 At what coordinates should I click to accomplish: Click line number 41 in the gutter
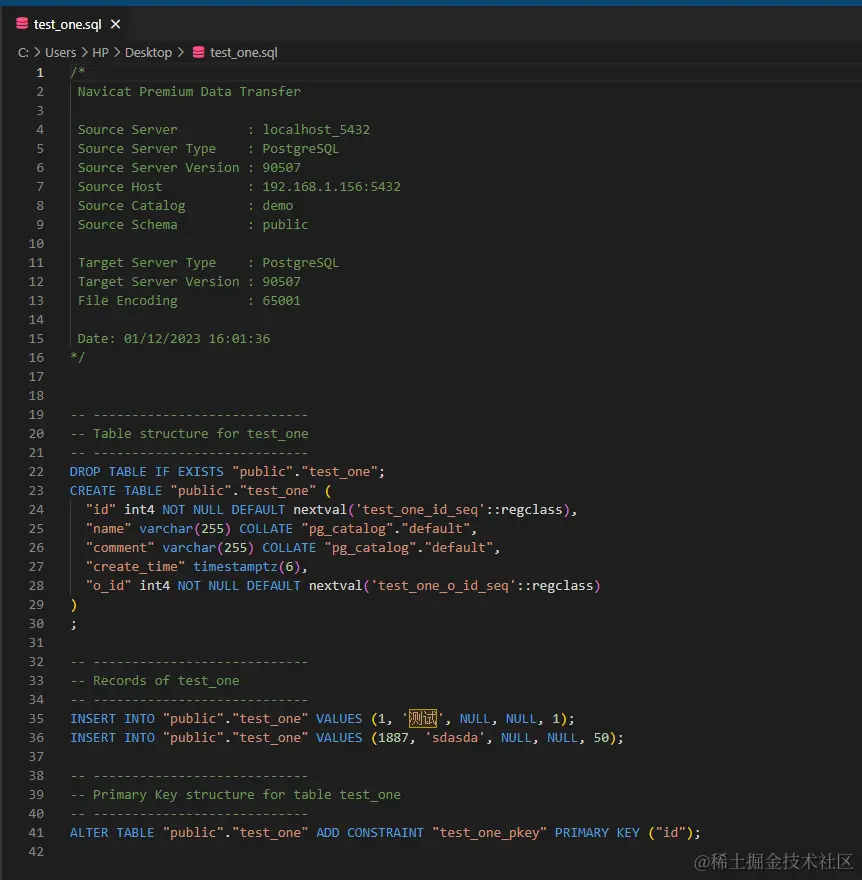click(x=36, y=833)
